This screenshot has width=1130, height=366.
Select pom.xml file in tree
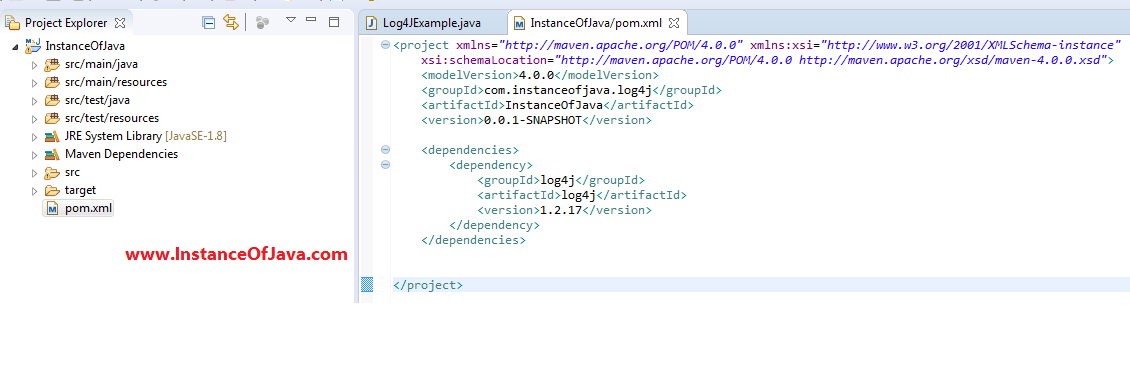click(88, 208)
